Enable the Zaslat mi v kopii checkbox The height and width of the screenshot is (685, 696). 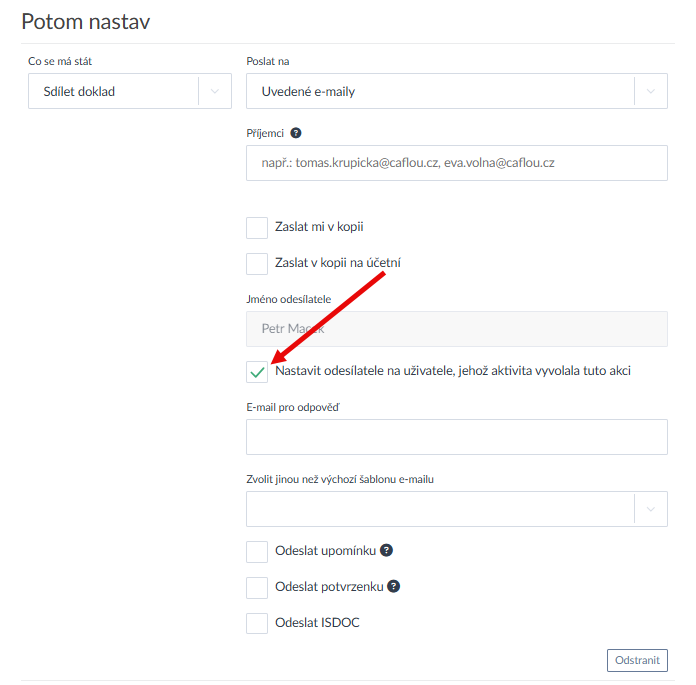click(x=257, y=227)
